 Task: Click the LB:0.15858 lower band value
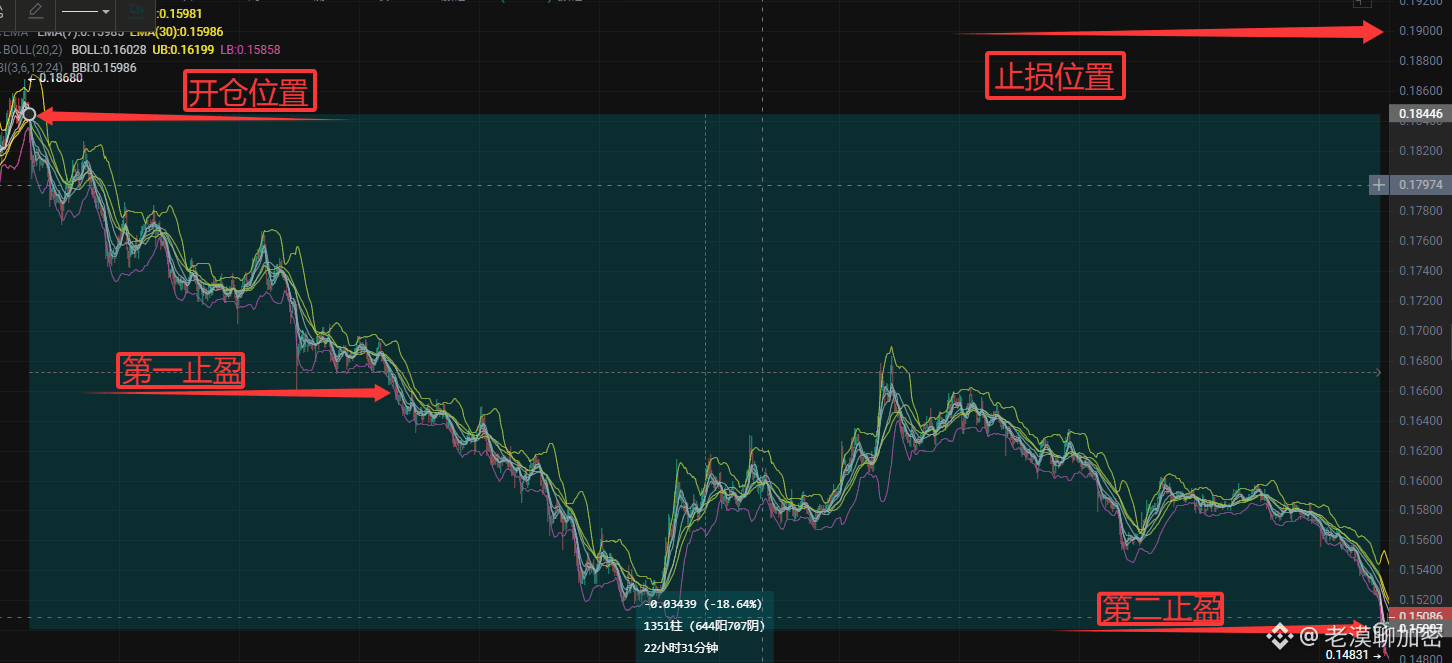pyautogui.click(x=250, y=49)
